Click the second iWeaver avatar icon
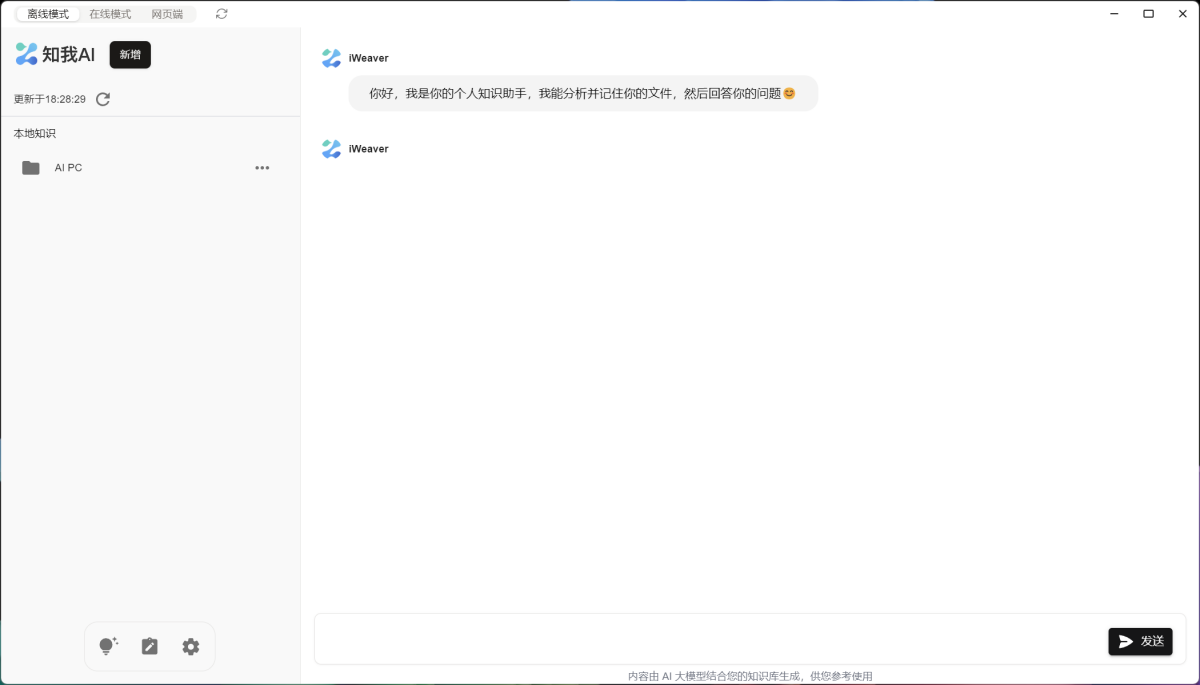 point(331,149)
